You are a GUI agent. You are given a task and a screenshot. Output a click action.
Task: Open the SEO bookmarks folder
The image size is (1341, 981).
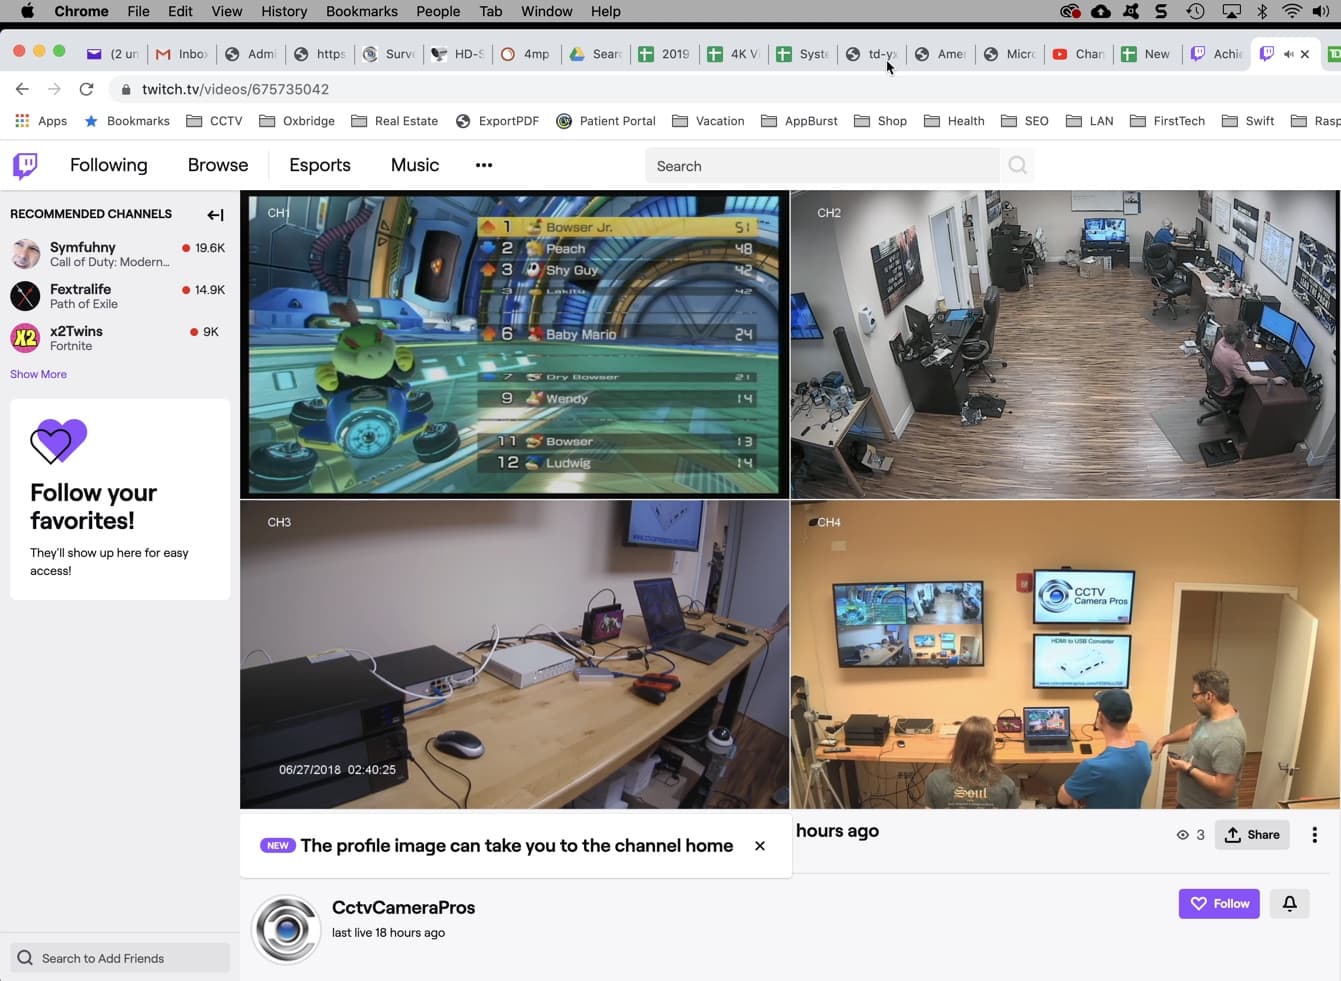pos(1025,121)
